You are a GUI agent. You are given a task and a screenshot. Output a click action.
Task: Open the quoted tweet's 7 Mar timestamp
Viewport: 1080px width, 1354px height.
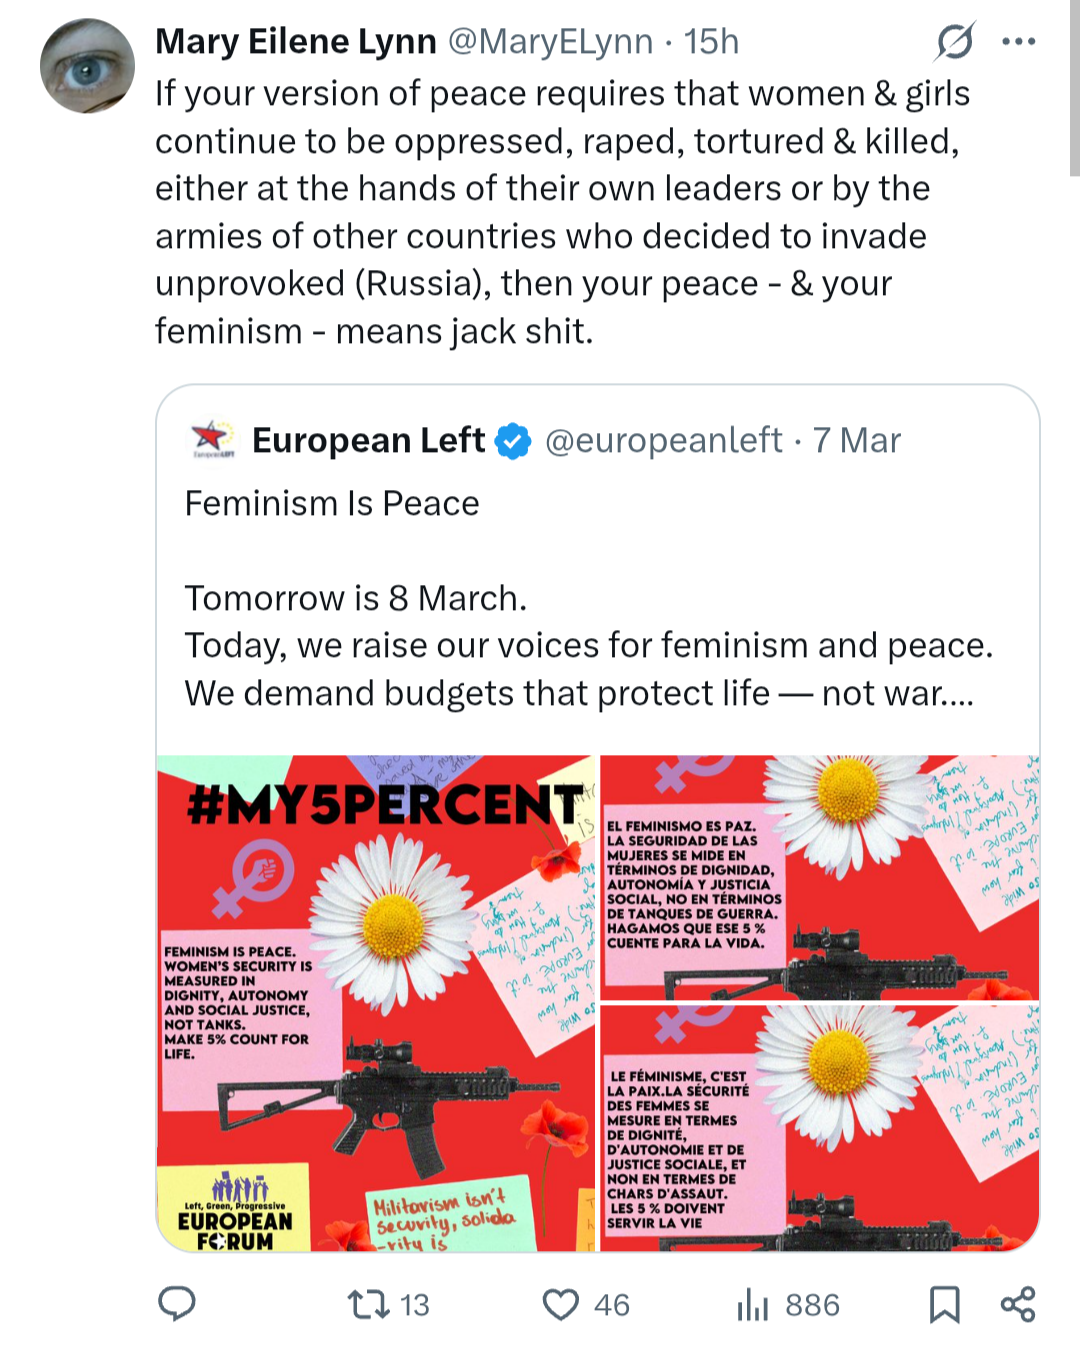[856, 440]
